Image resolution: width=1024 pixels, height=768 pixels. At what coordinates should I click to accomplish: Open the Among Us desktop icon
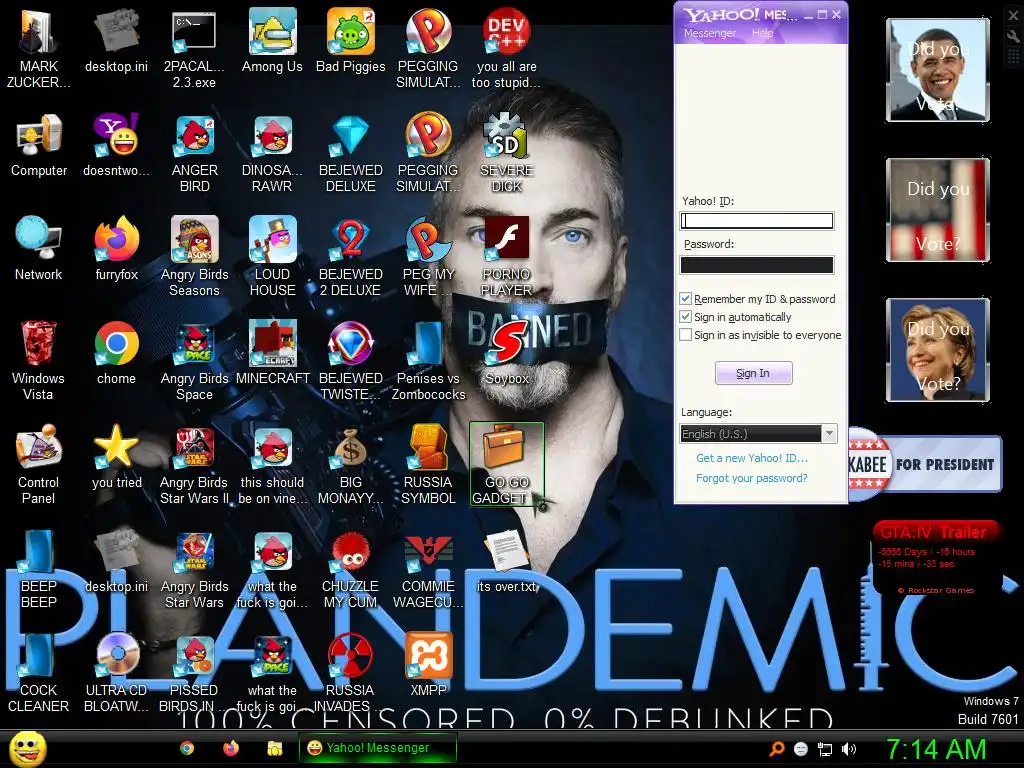pos(272,40)
